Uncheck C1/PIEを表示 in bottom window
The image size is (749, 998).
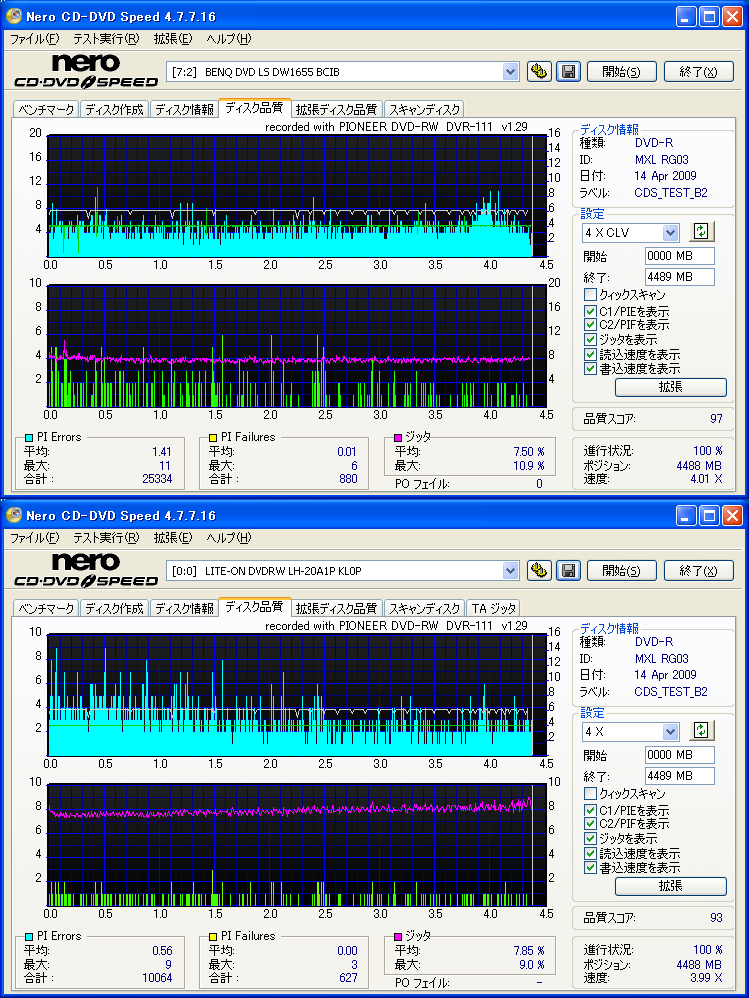(x=590, y=810)
